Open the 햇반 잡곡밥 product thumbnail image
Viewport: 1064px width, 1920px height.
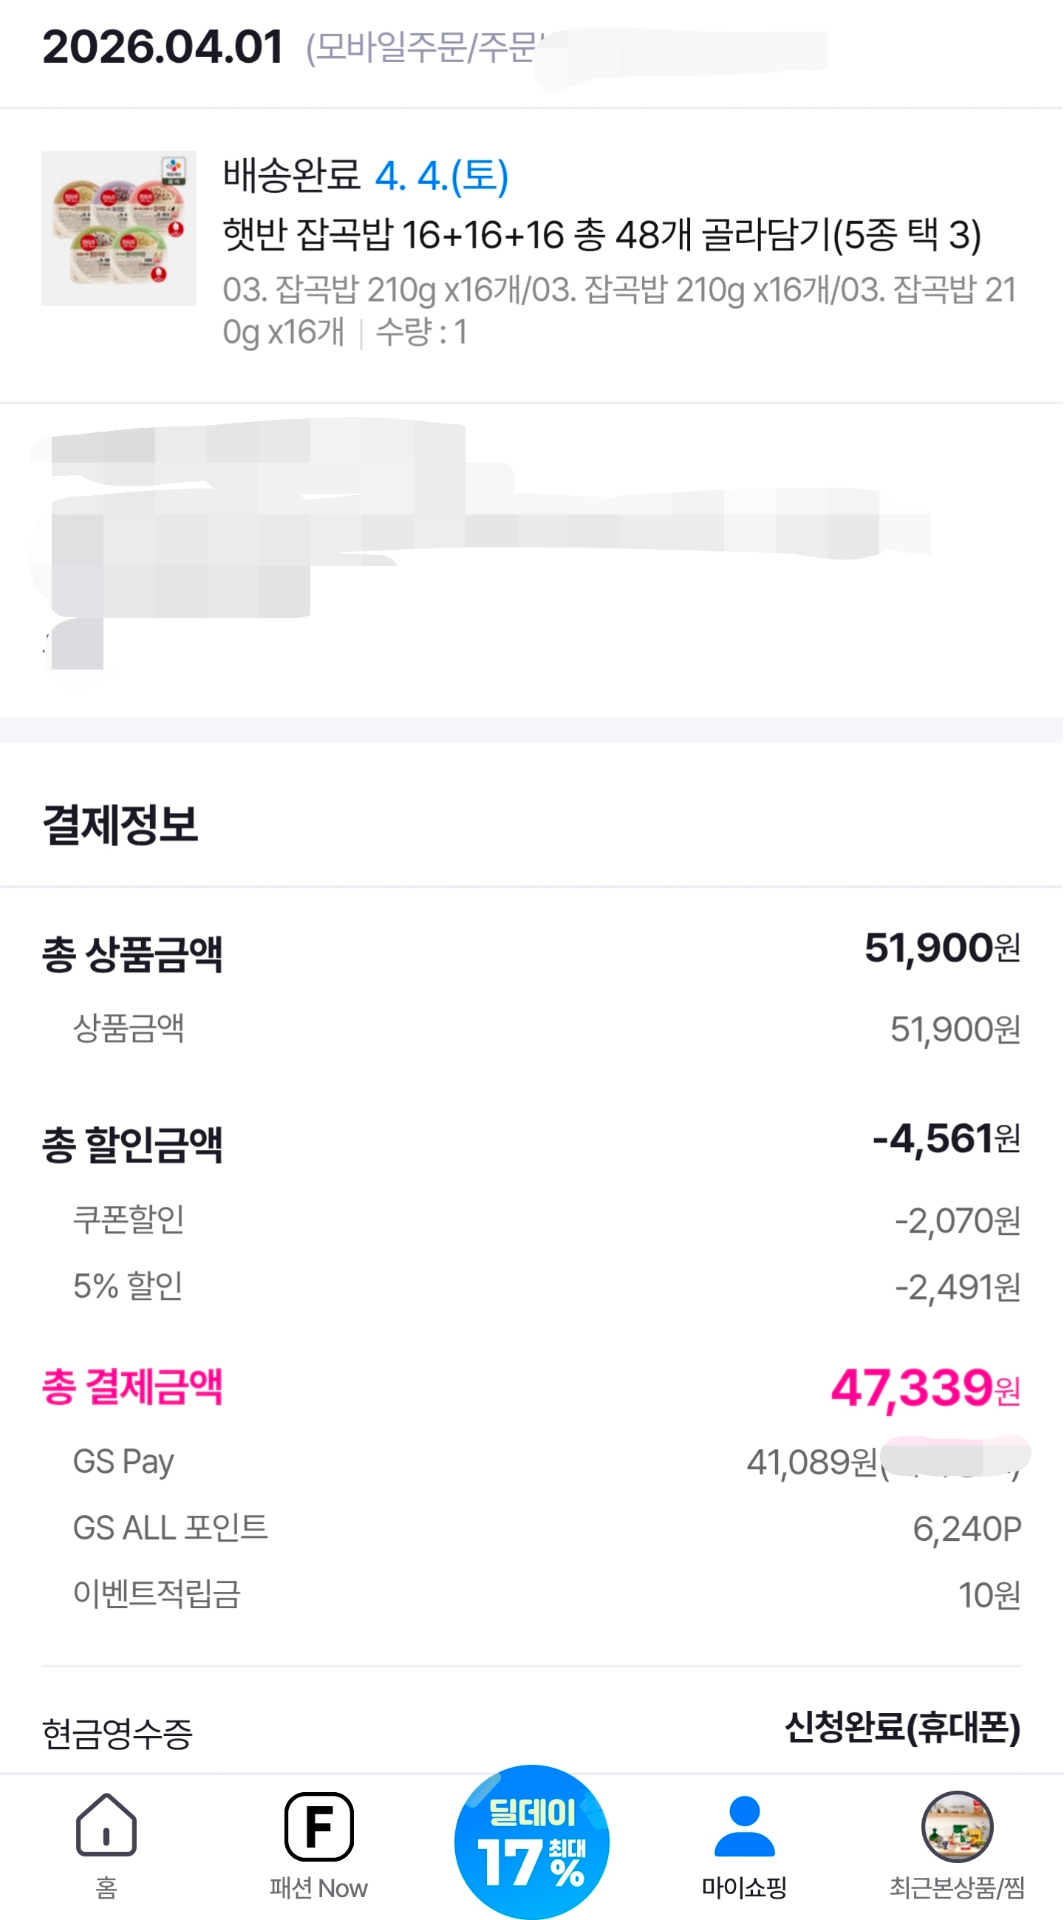119,228
